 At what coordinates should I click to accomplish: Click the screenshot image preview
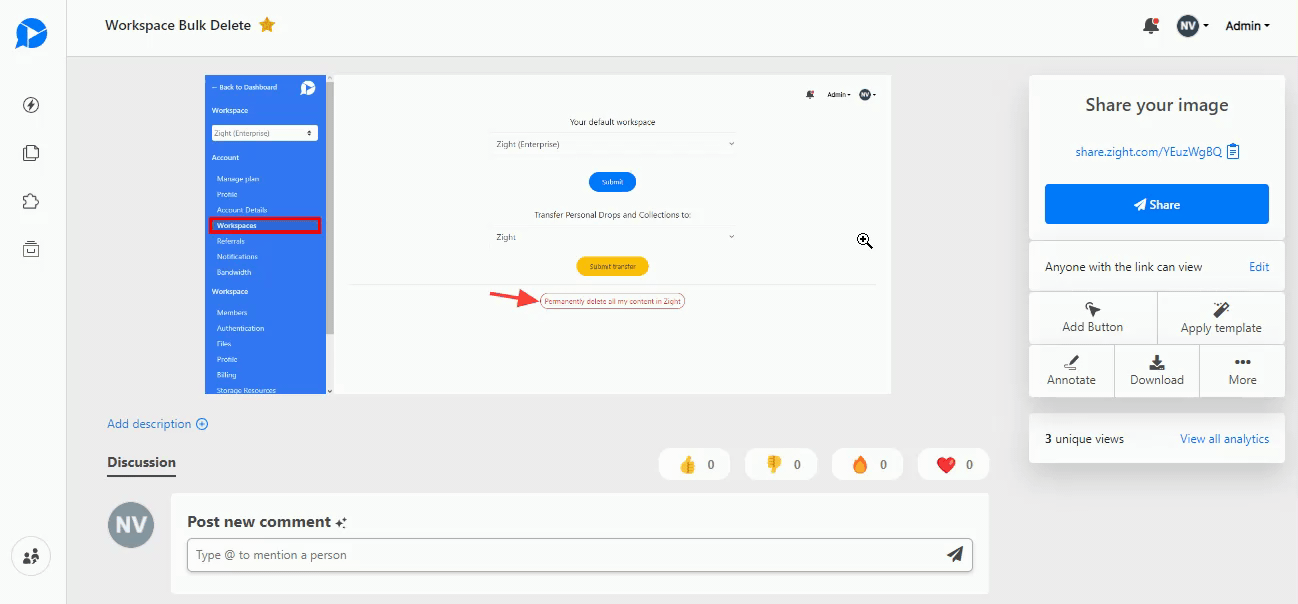point(547,234)
